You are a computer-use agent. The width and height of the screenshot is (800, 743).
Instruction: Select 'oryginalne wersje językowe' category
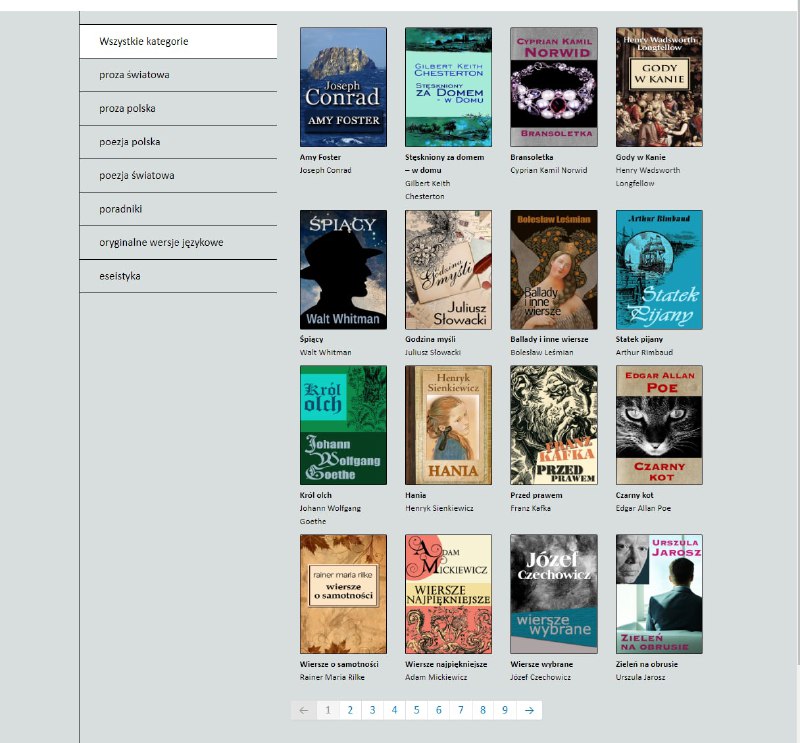(178, 242)
